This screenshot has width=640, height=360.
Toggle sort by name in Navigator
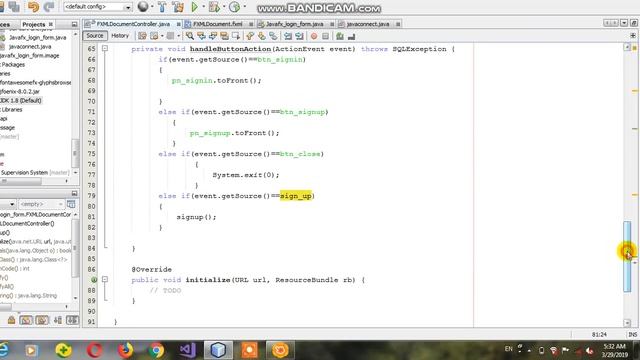pos(58,320)
